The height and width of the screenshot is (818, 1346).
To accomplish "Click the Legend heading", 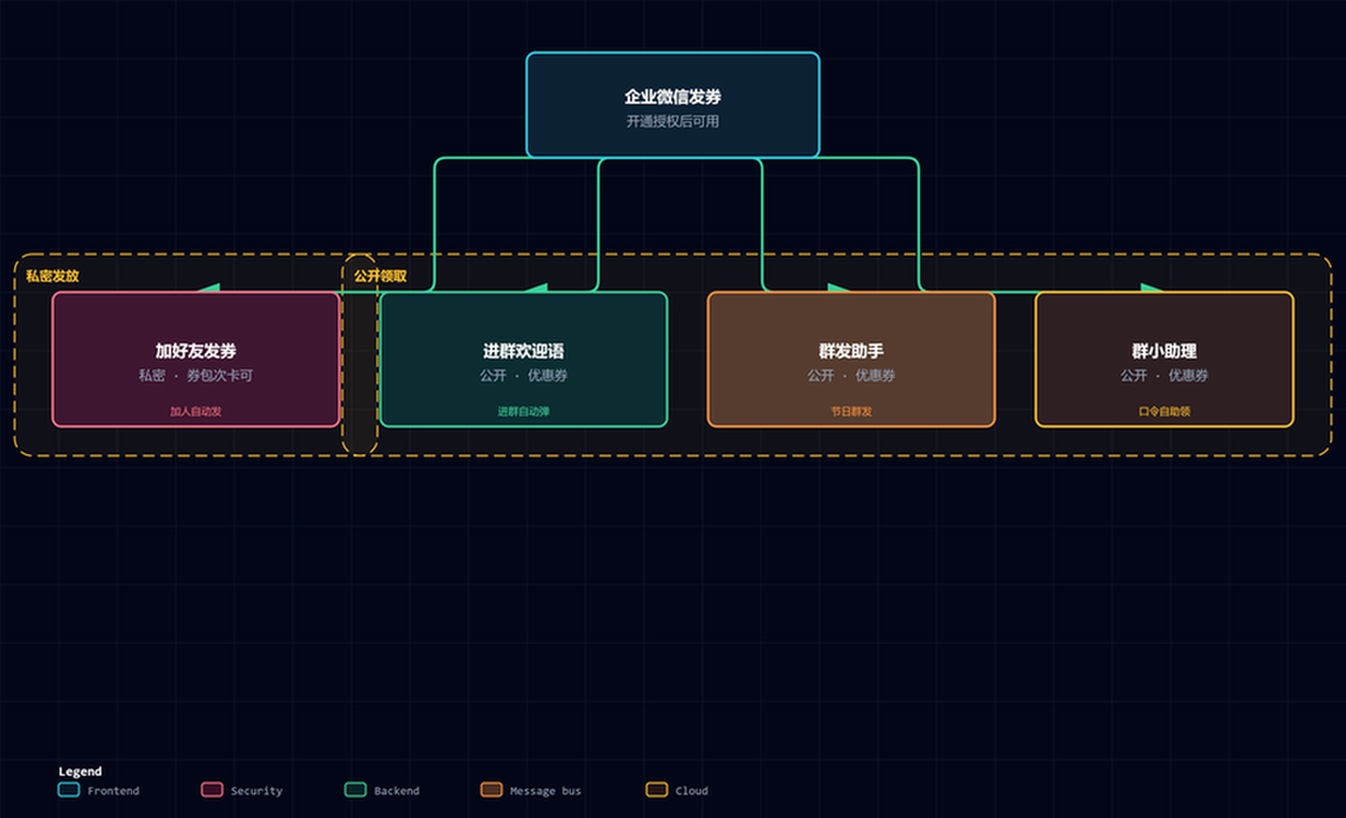I will [80, 771].
